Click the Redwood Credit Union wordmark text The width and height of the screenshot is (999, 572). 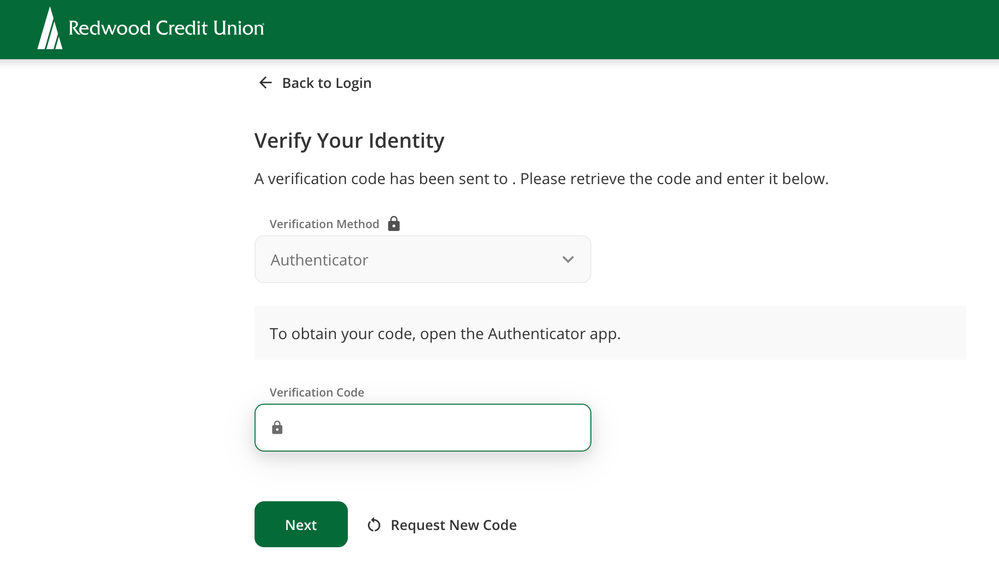tap(166, 28)
